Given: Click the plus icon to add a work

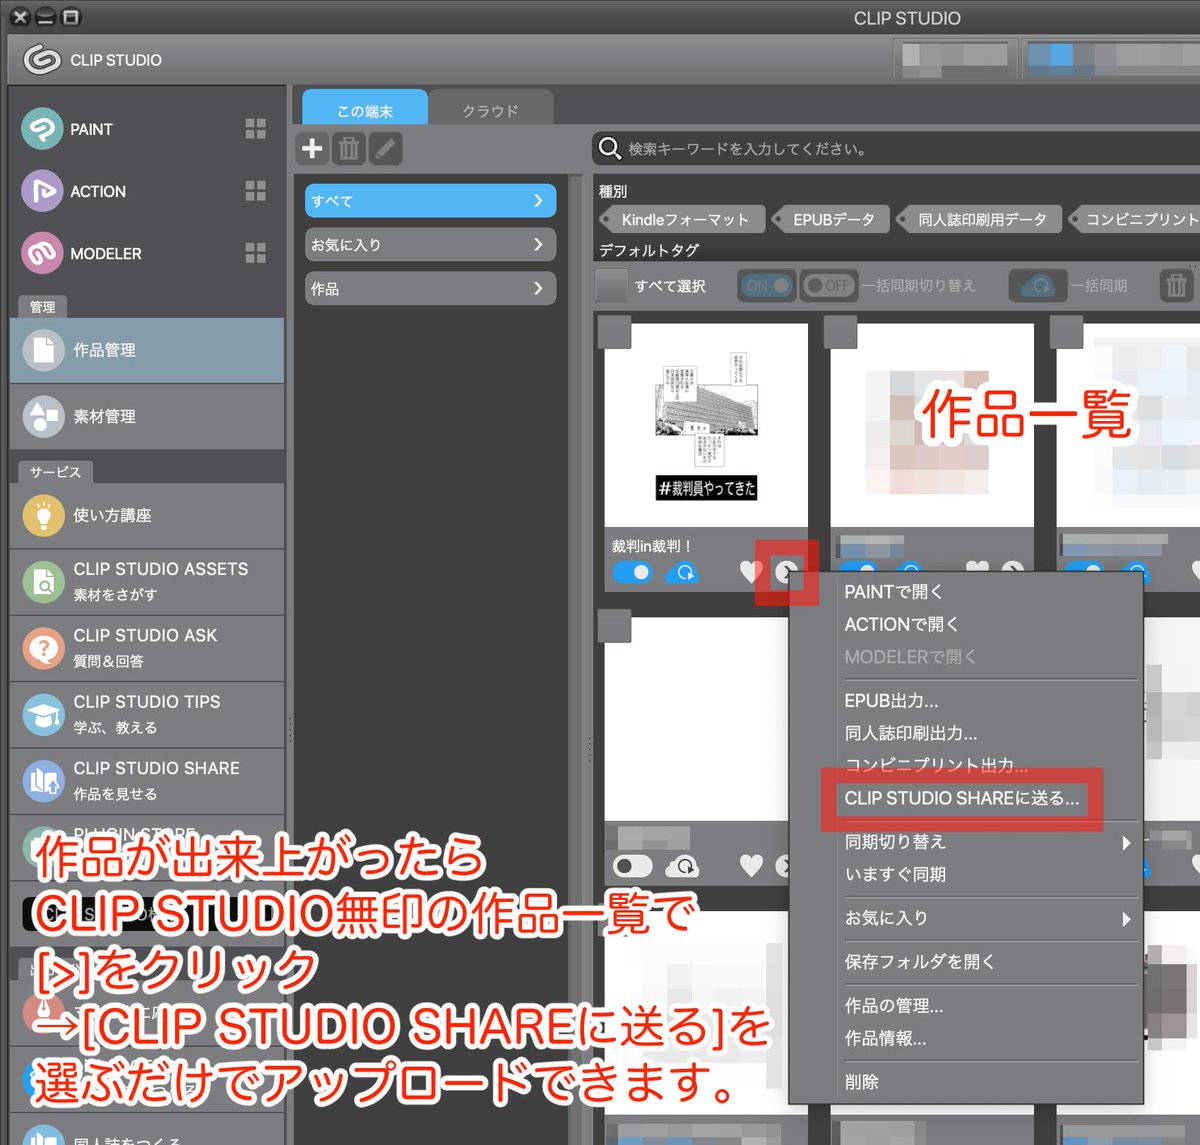Looking at the screenshot, I should pos(312,149).
